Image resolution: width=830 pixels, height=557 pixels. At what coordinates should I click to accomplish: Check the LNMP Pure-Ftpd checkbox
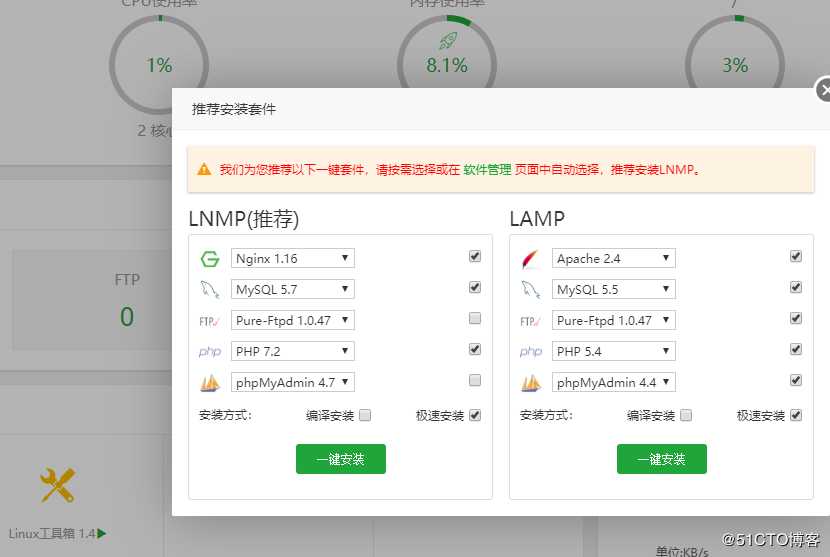click(475, 318)
